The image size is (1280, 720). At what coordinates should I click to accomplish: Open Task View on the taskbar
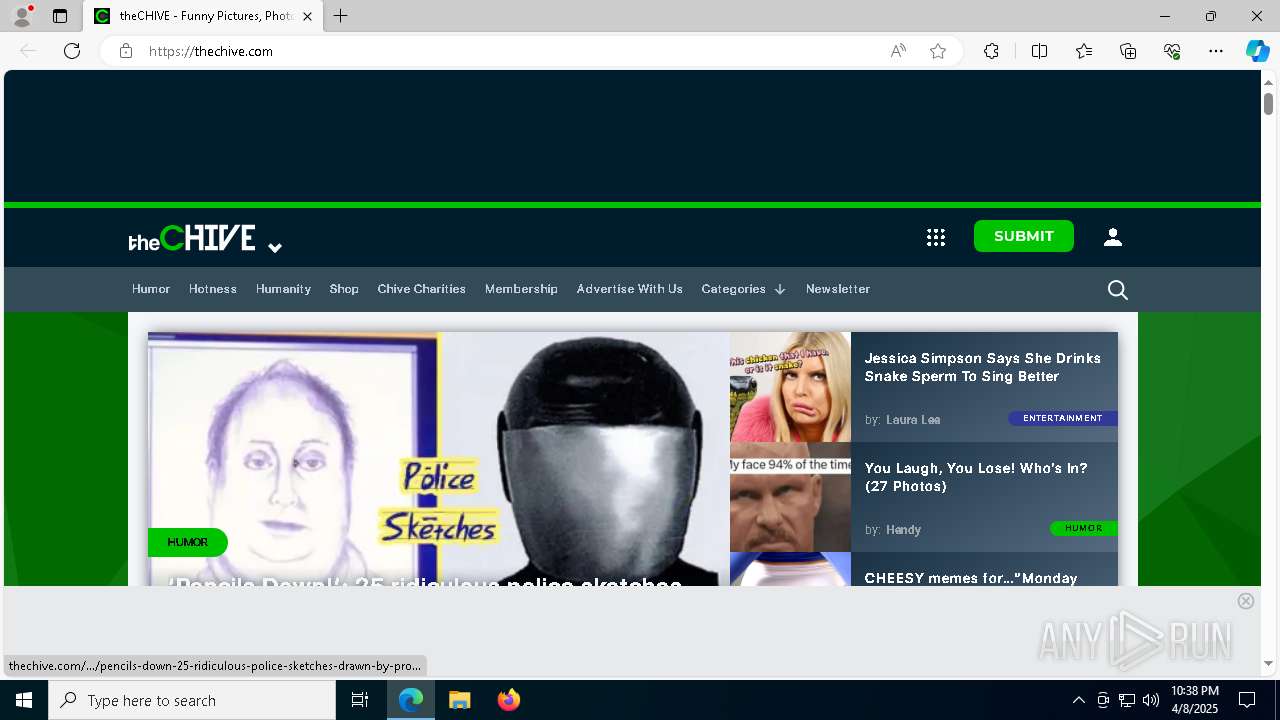point(360,700)
